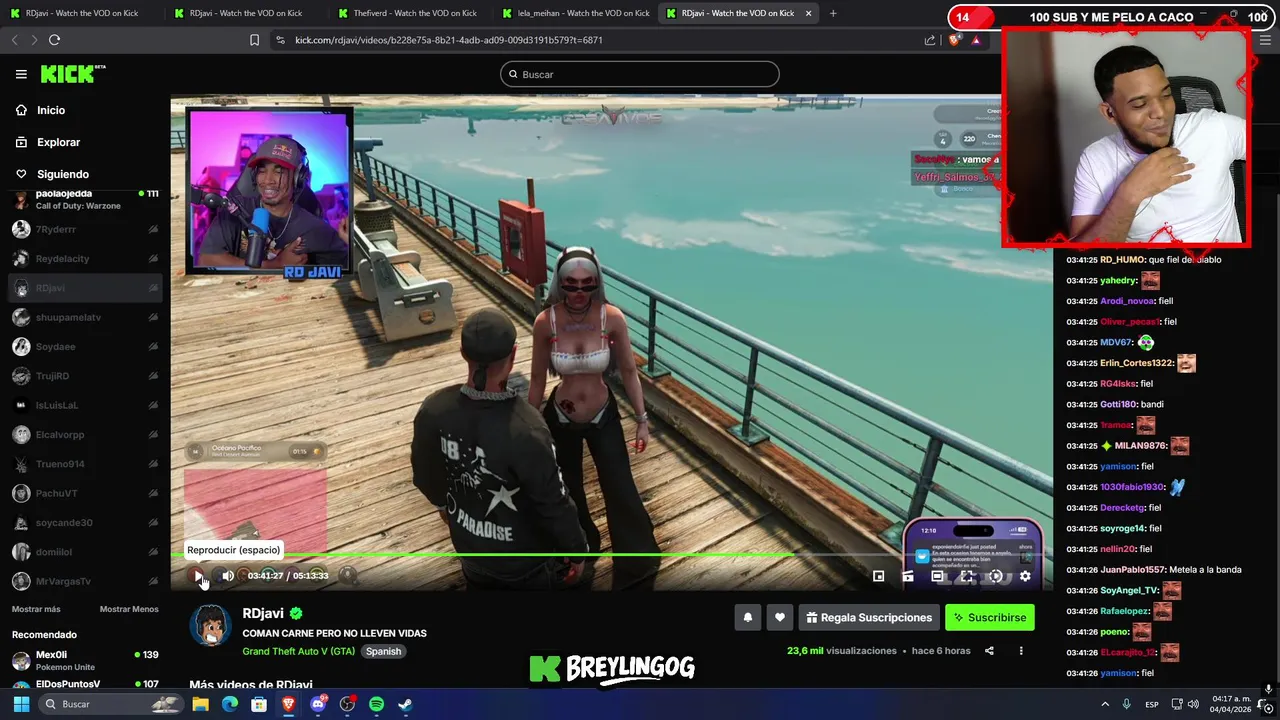Viewport: 1280px width, 720px height.
Task: Click Regala Suscripciones button
Action: (x=869, y=618)
